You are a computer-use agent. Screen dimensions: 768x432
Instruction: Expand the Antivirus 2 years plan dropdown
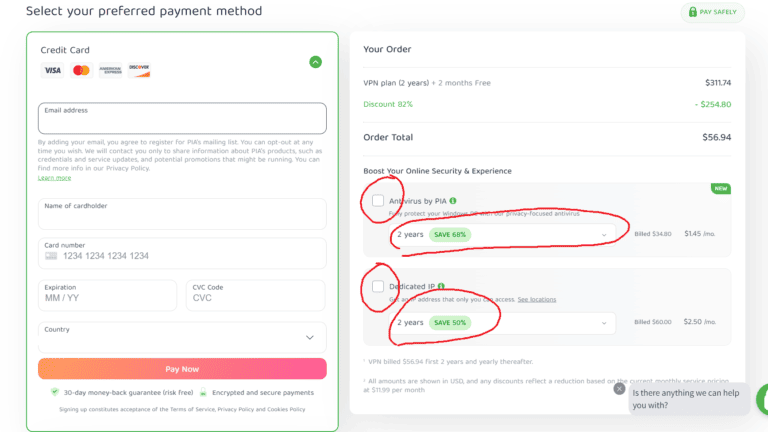(502, 235)
